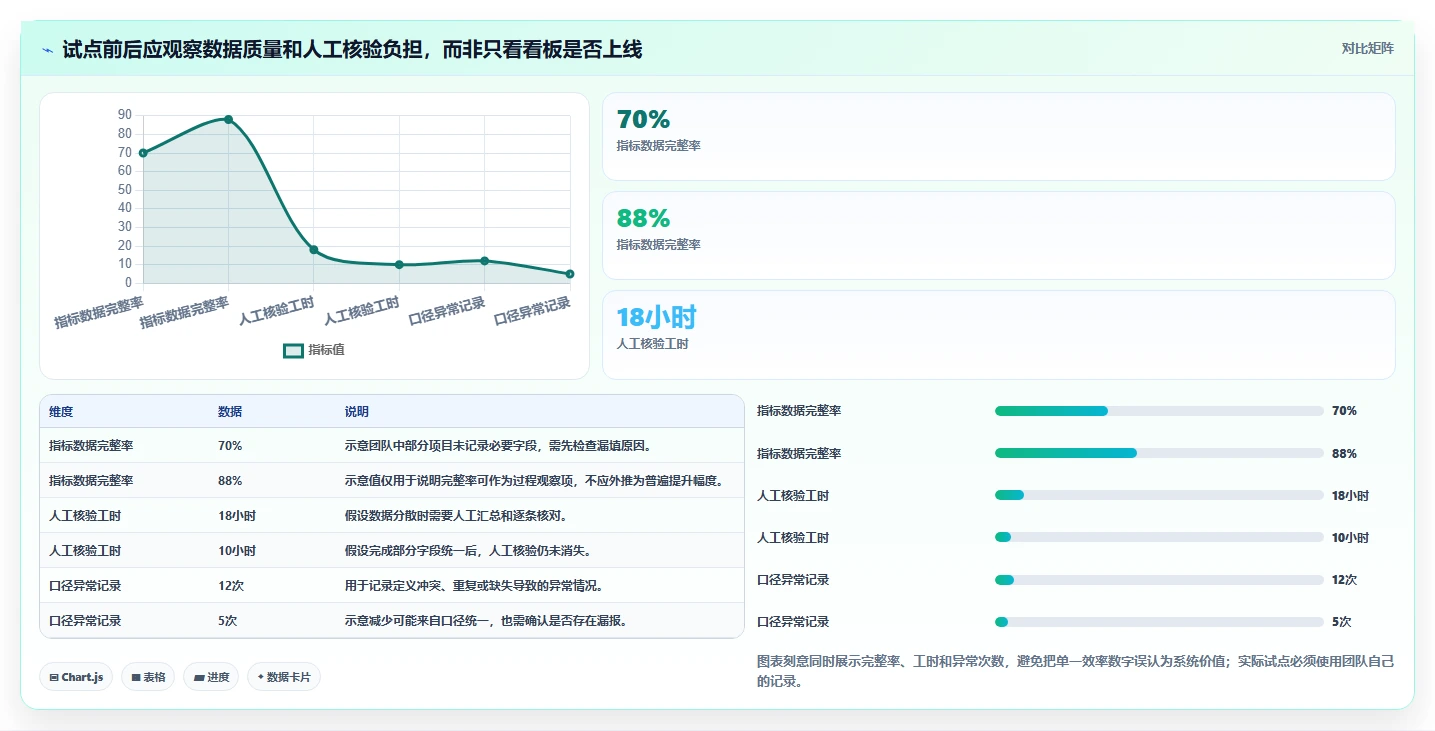
Task: Click the 说明 column header
Action: tap(357, 412)
